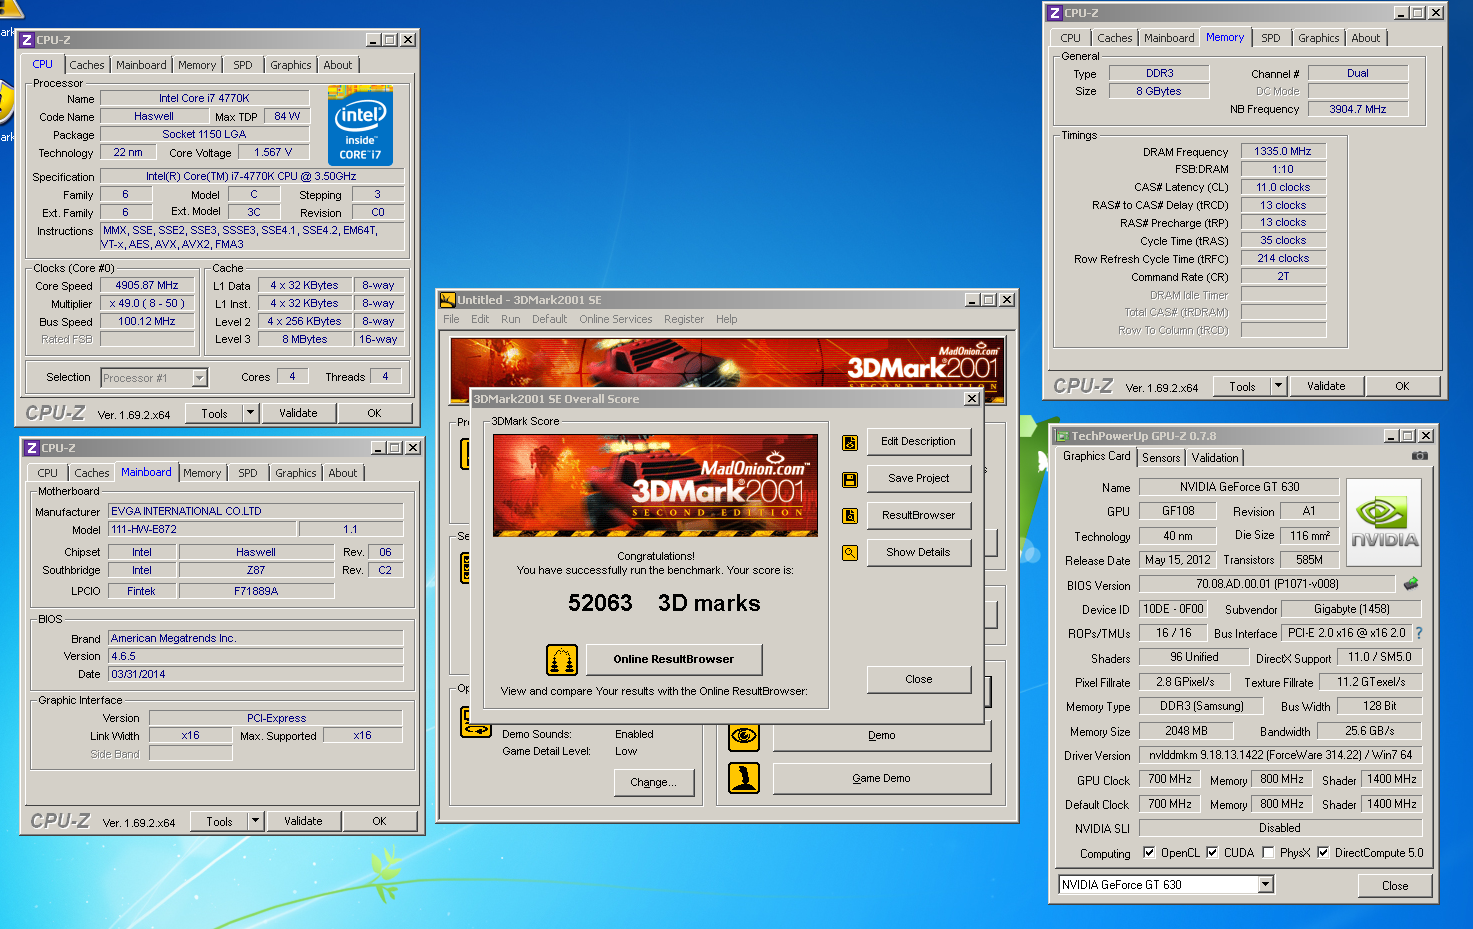Click the joystick icon beside Game Demo
Viewport: 1473px width, 929px height.
pyautogui.click(x=744, y=778)
